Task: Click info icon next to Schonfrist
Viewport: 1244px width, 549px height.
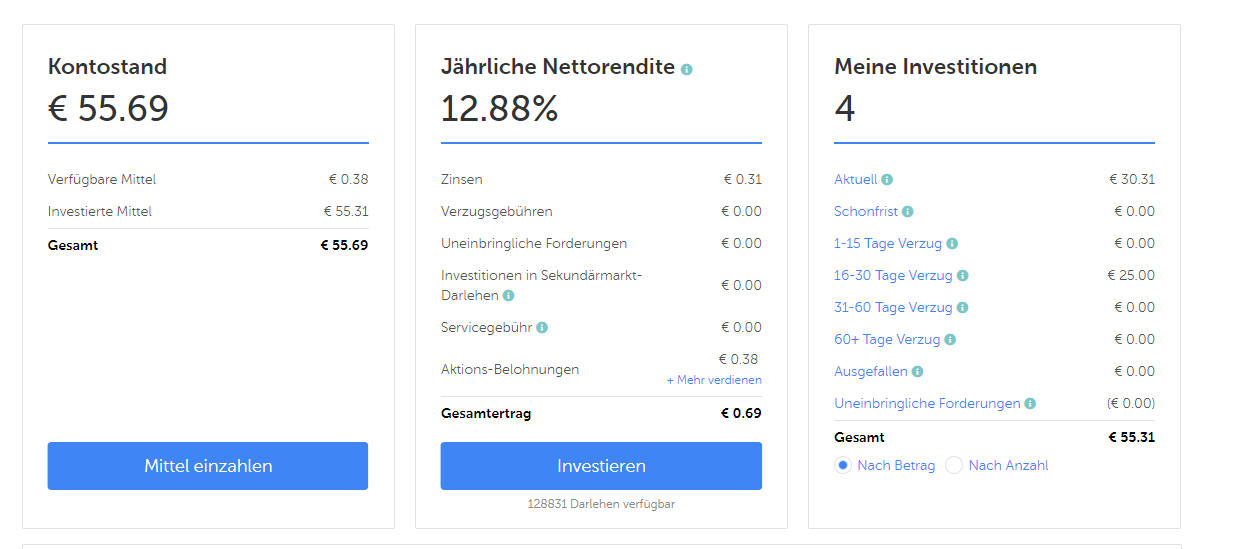Action: tap(908, 212)
